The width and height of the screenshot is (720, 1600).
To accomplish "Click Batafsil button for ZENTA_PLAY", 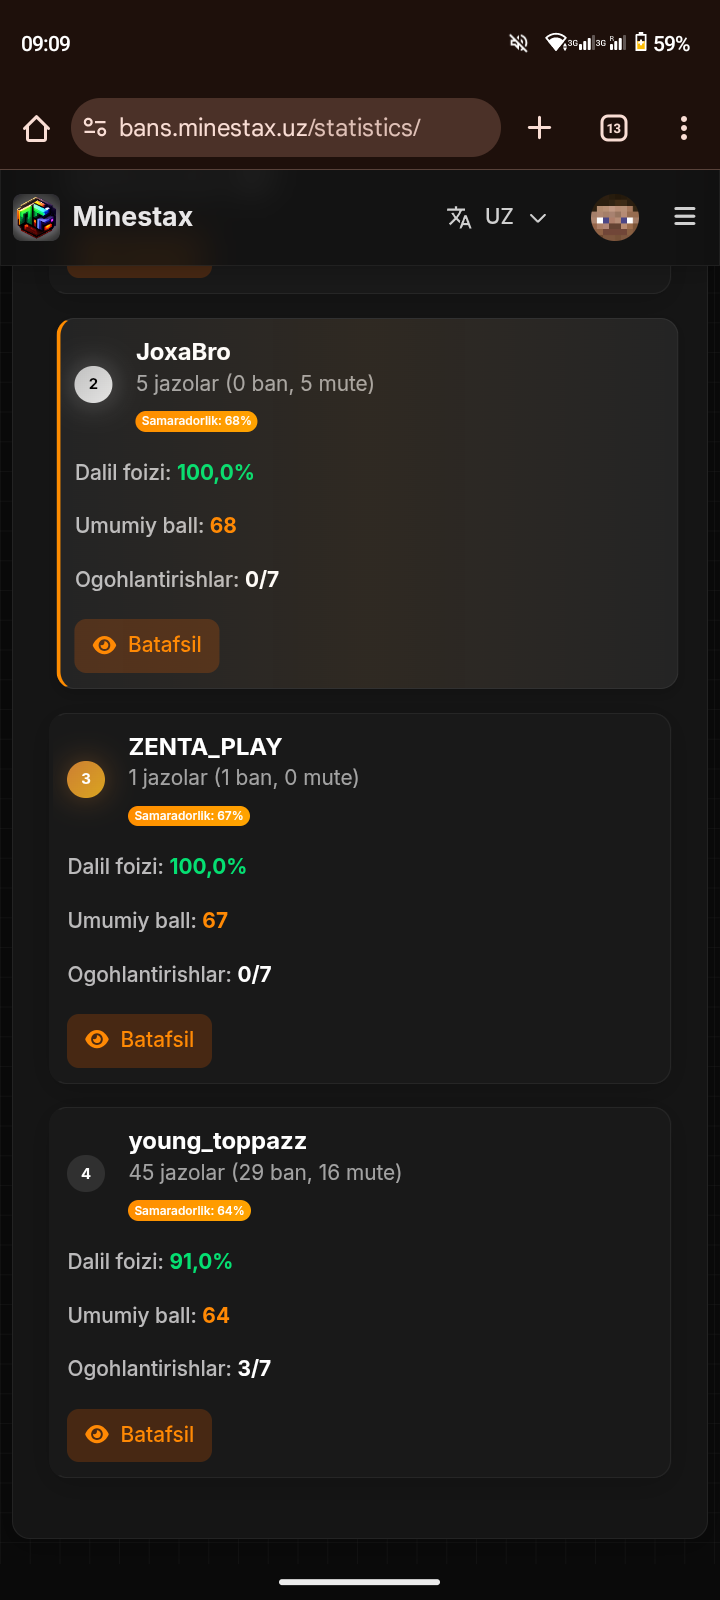I will [139, 1040].
